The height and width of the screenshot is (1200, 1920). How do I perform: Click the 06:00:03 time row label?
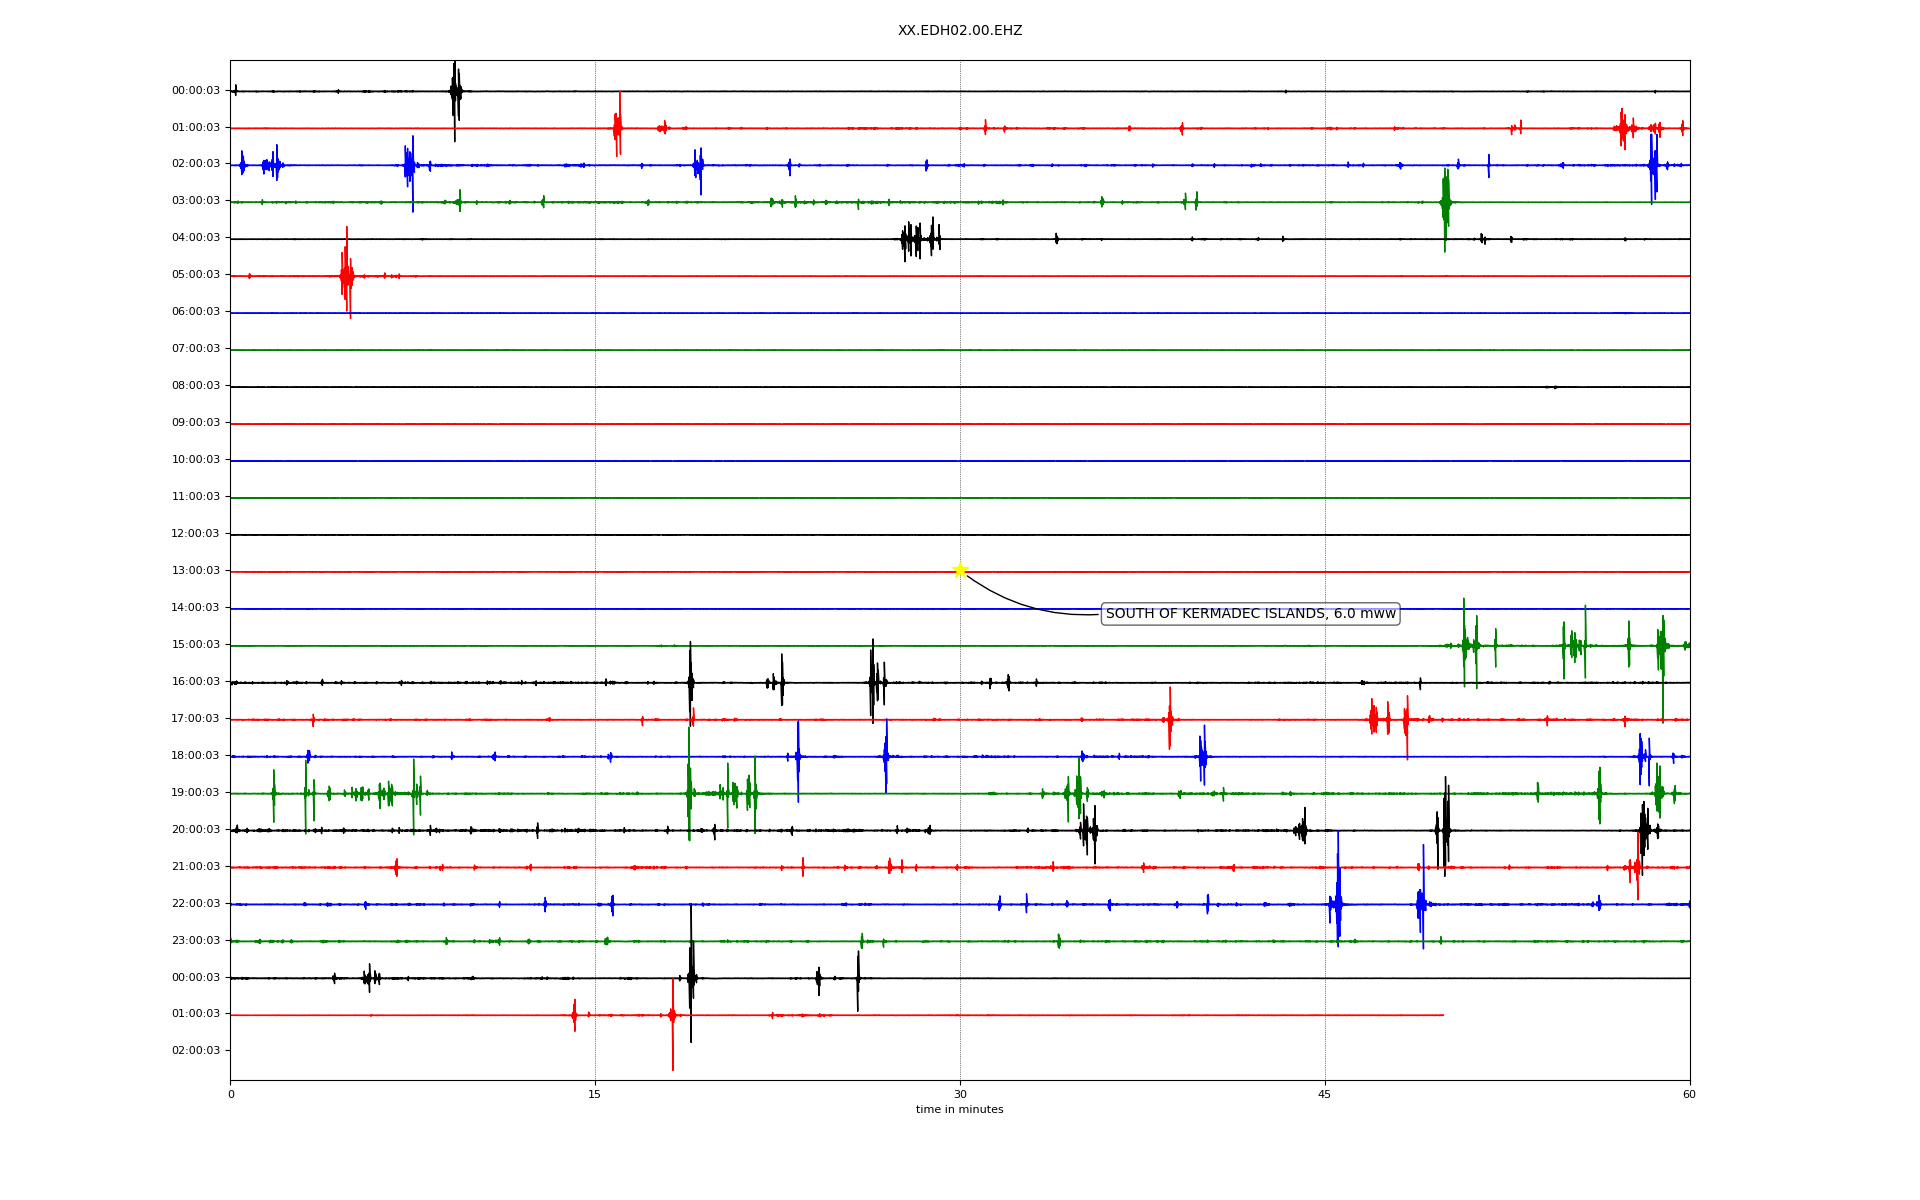tap(196, 312)
